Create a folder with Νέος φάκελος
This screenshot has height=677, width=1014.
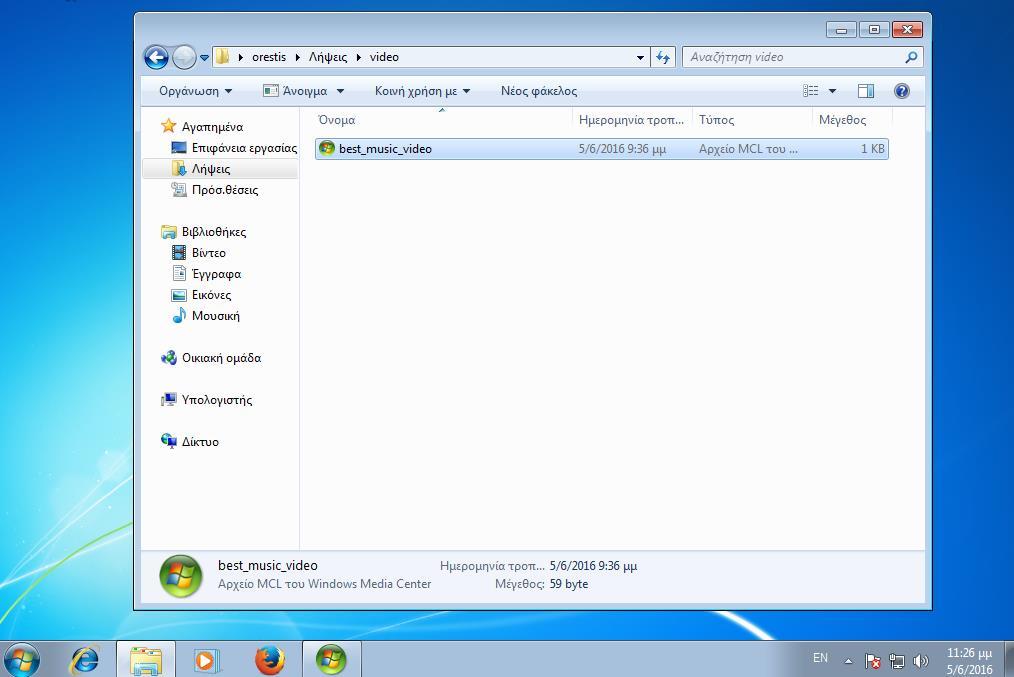[539, 91]
